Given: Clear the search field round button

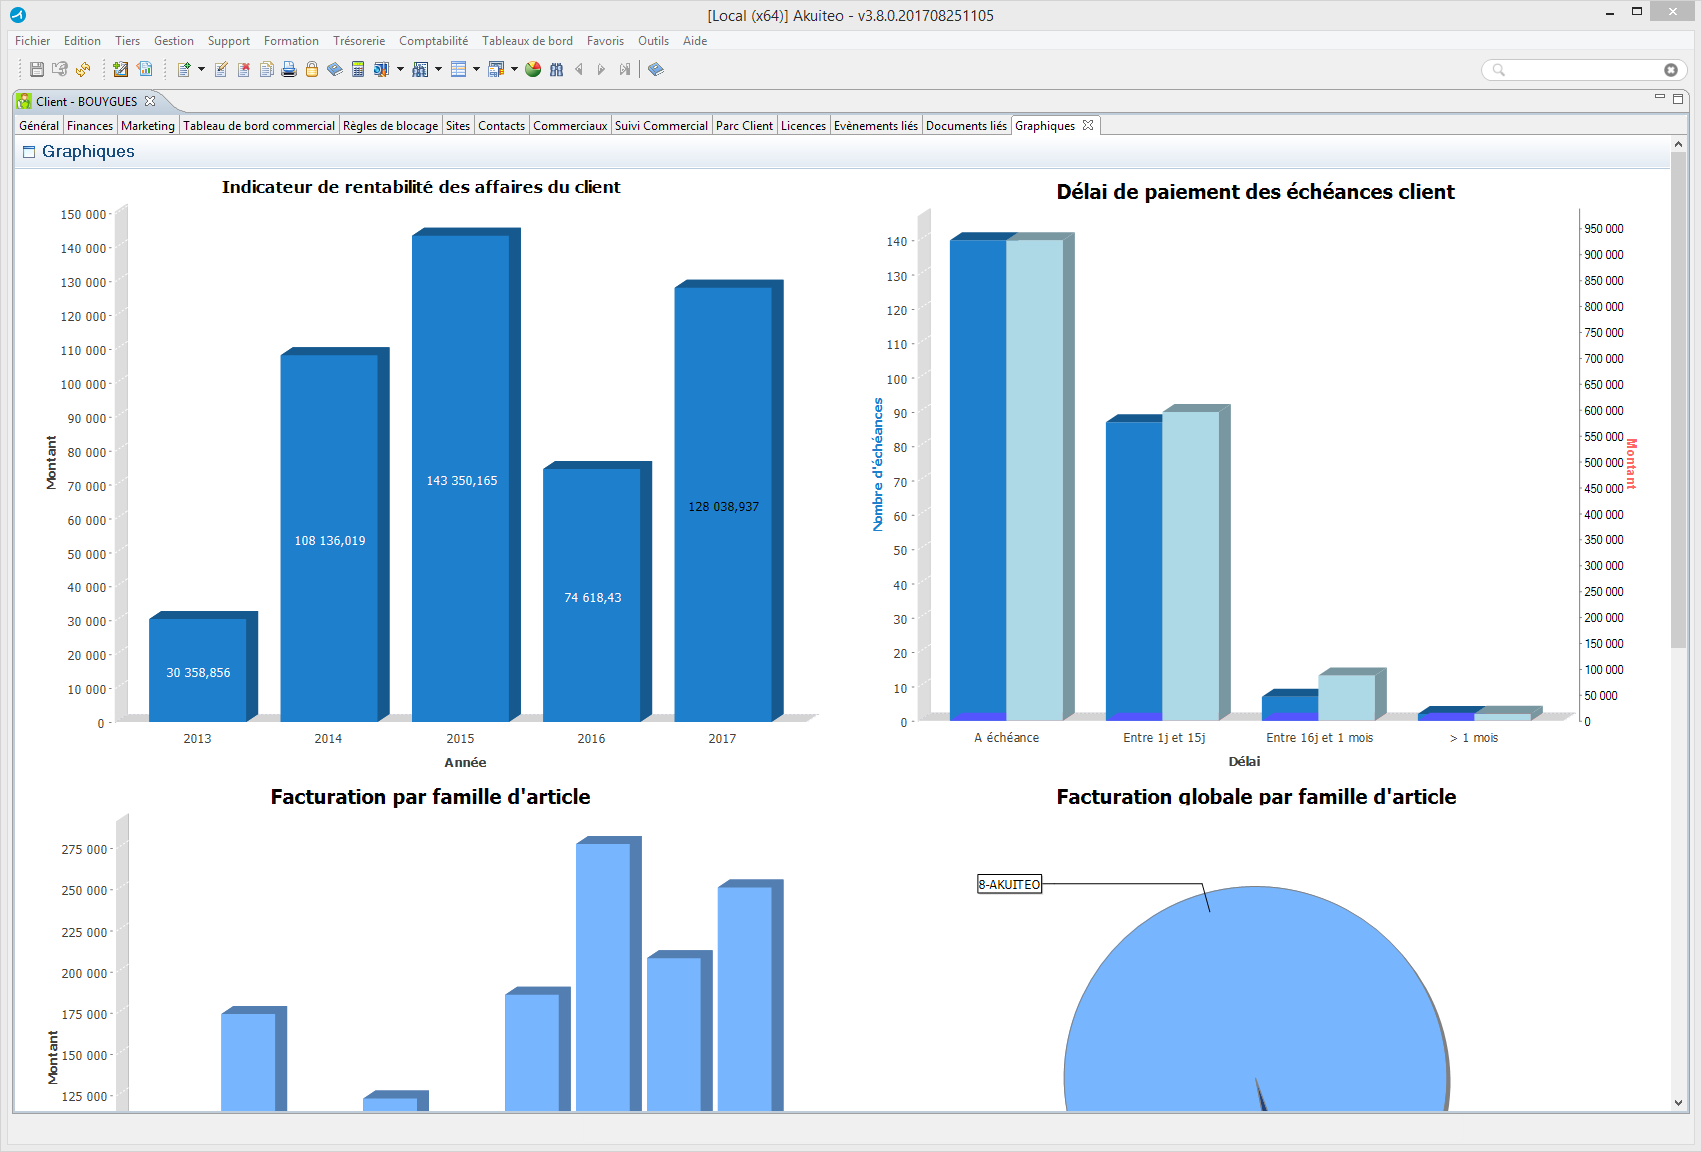Looking at the screenshot, I should (x=1670, y=70).
